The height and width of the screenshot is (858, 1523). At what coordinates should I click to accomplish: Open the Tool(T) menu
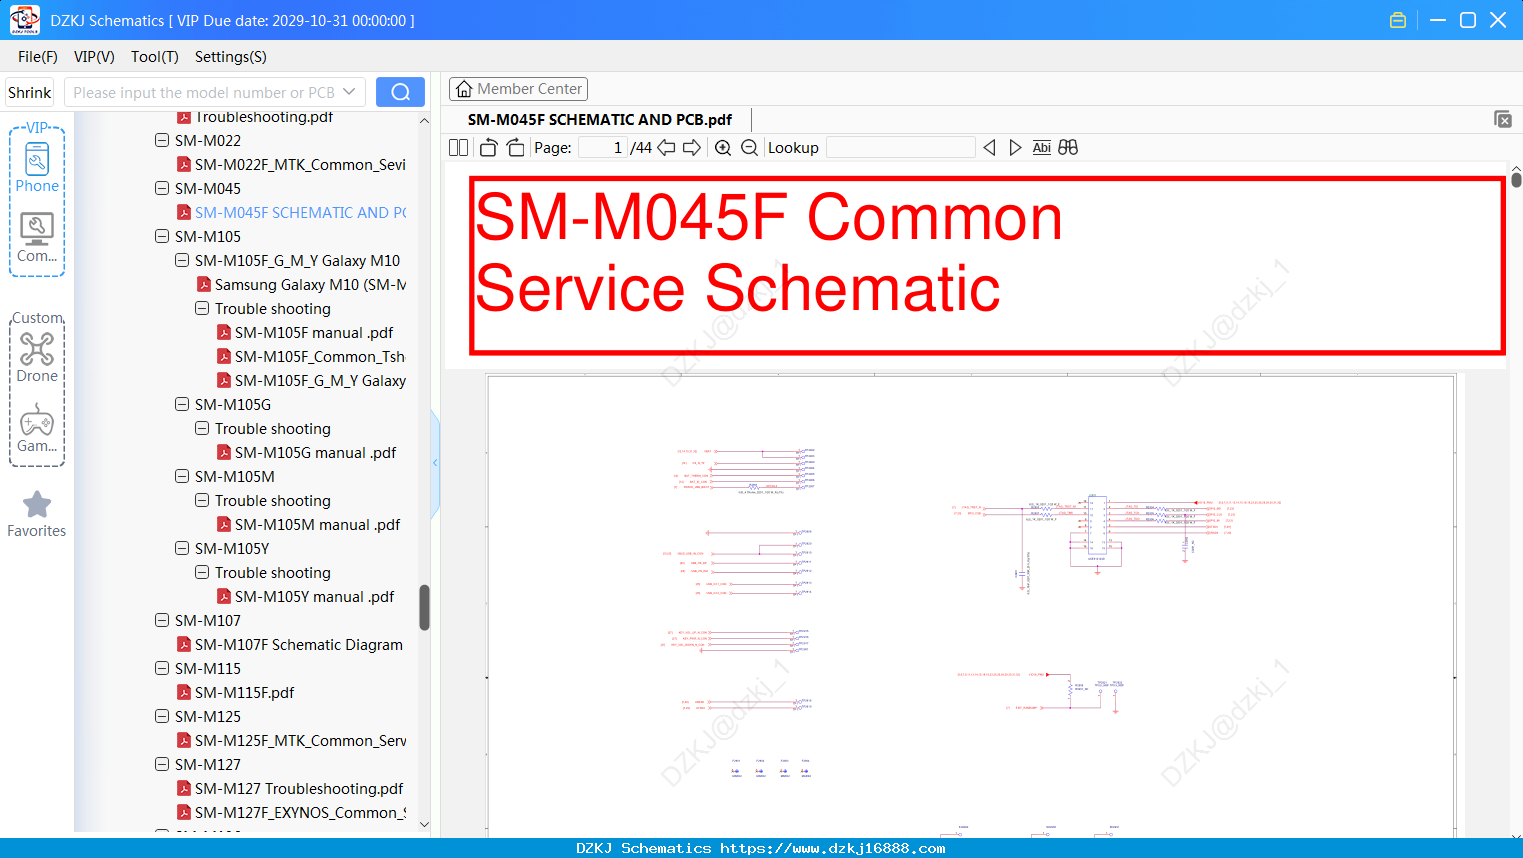point(155,57)
